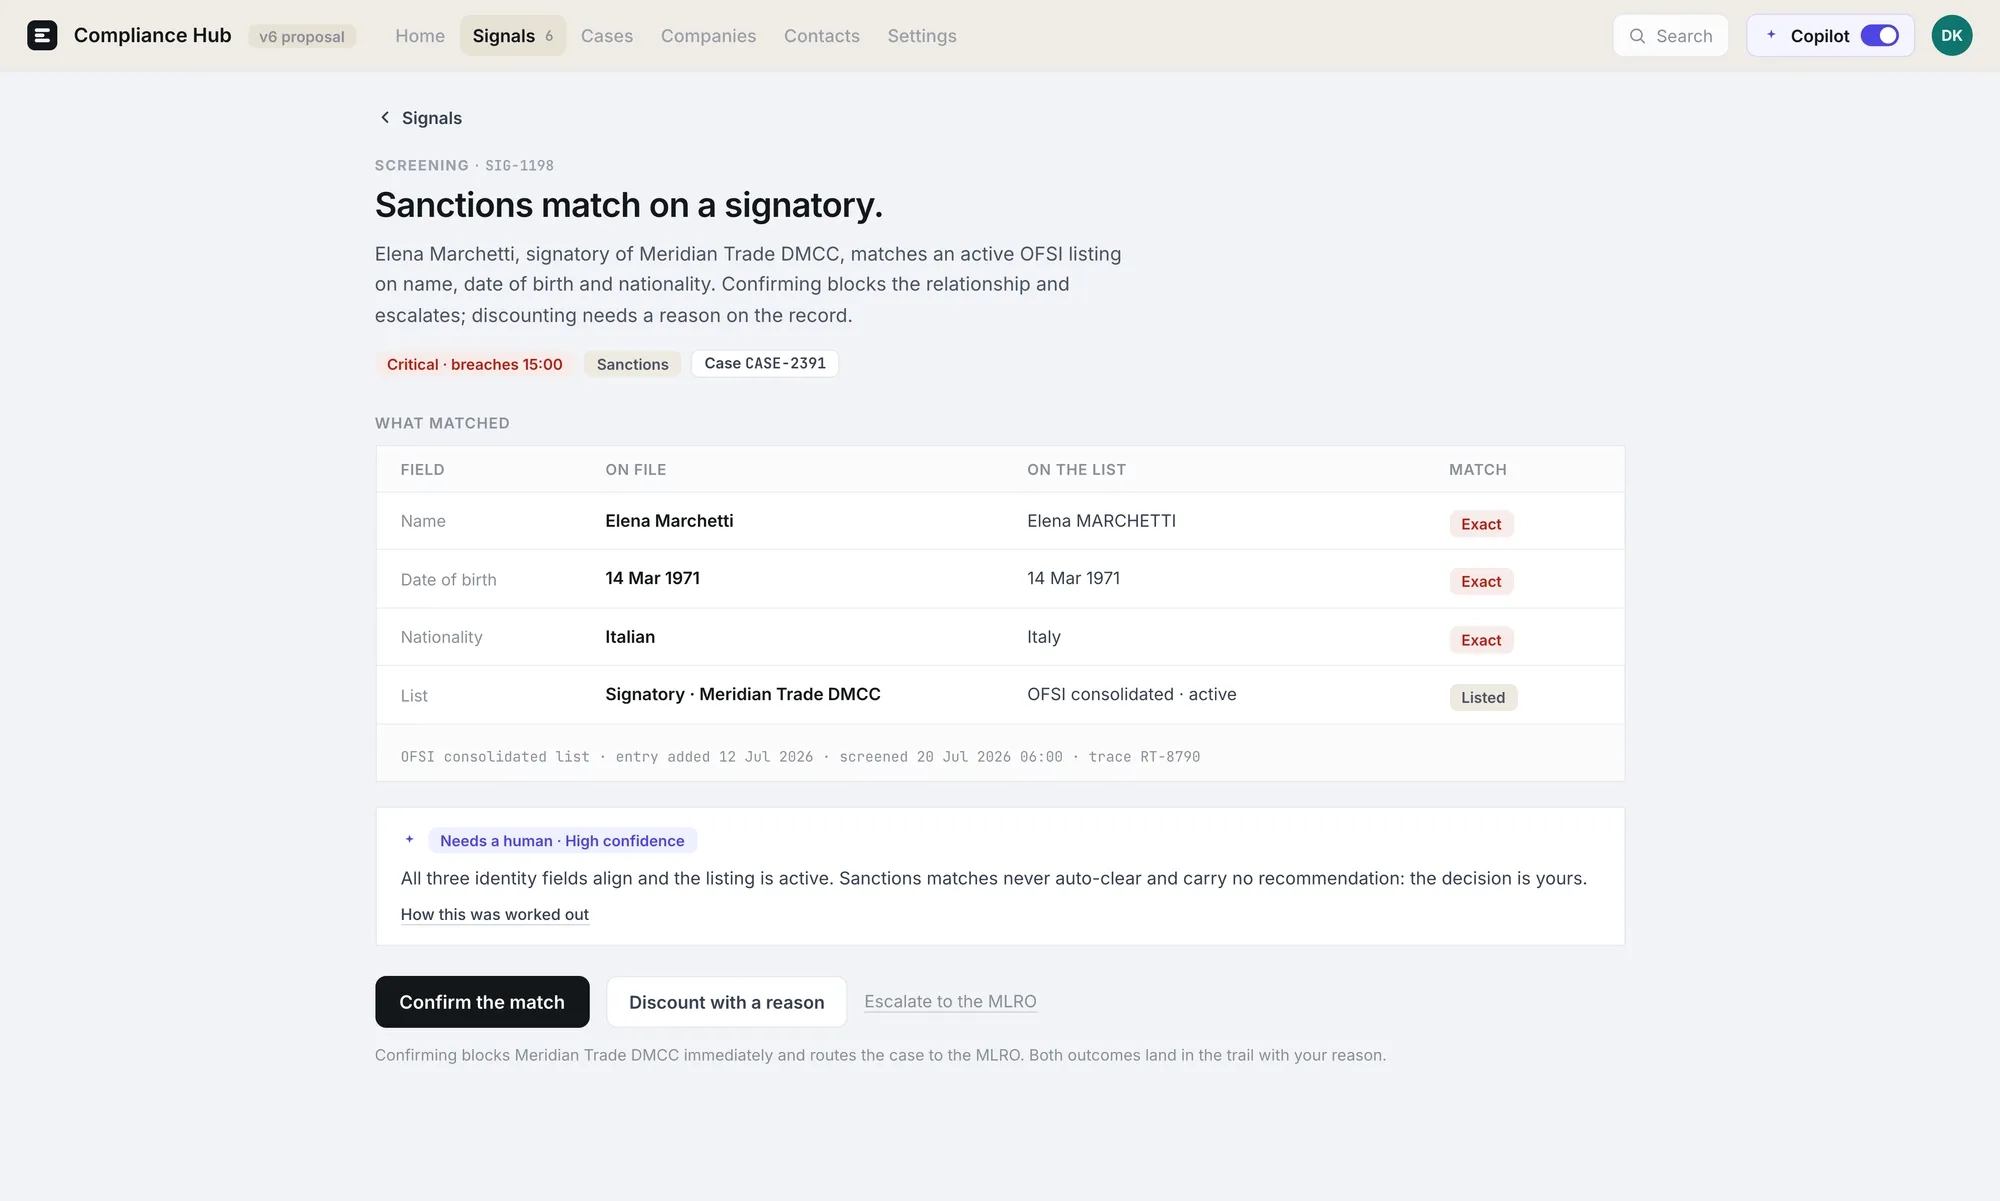Click Needs a human High confidence badge
The width and height of the screenshot is (2000, 1201).
(562, 841)
